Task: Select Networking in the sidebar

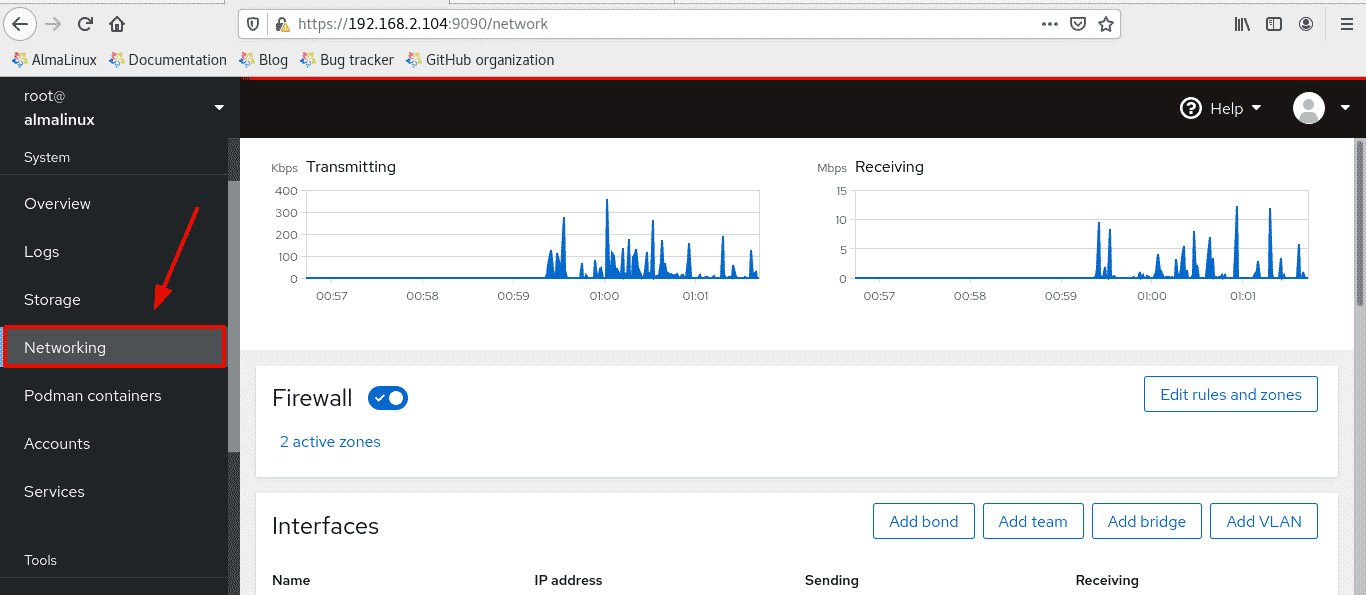Action: pos(114,348)
